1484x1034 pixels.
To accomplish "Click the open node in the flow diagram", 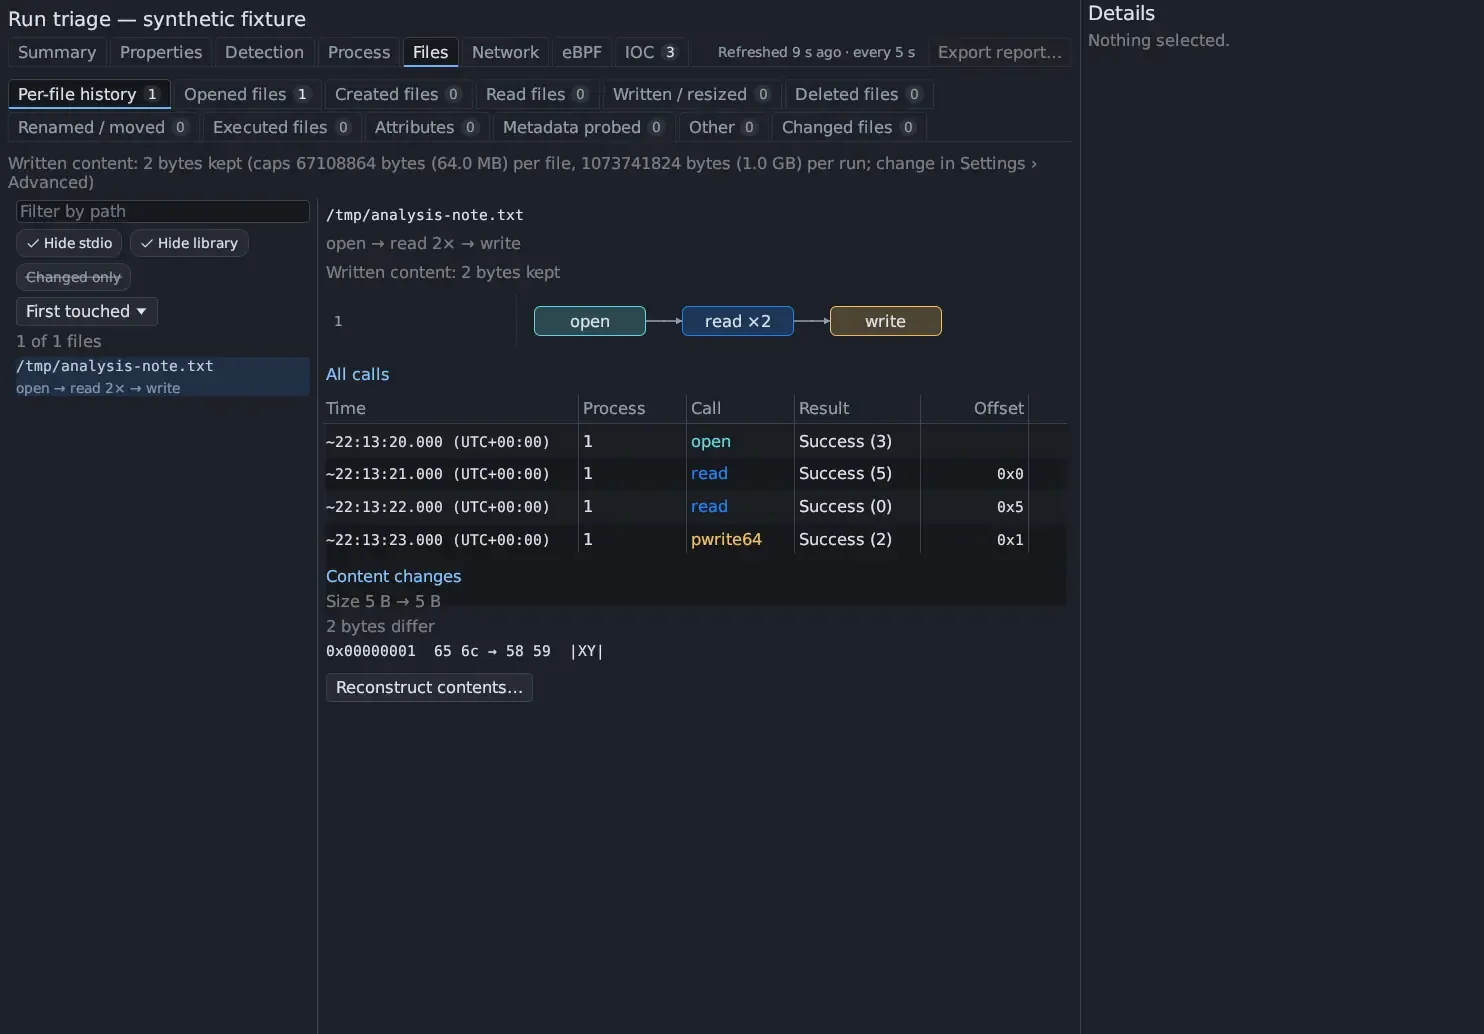I will tap(590, 321).
